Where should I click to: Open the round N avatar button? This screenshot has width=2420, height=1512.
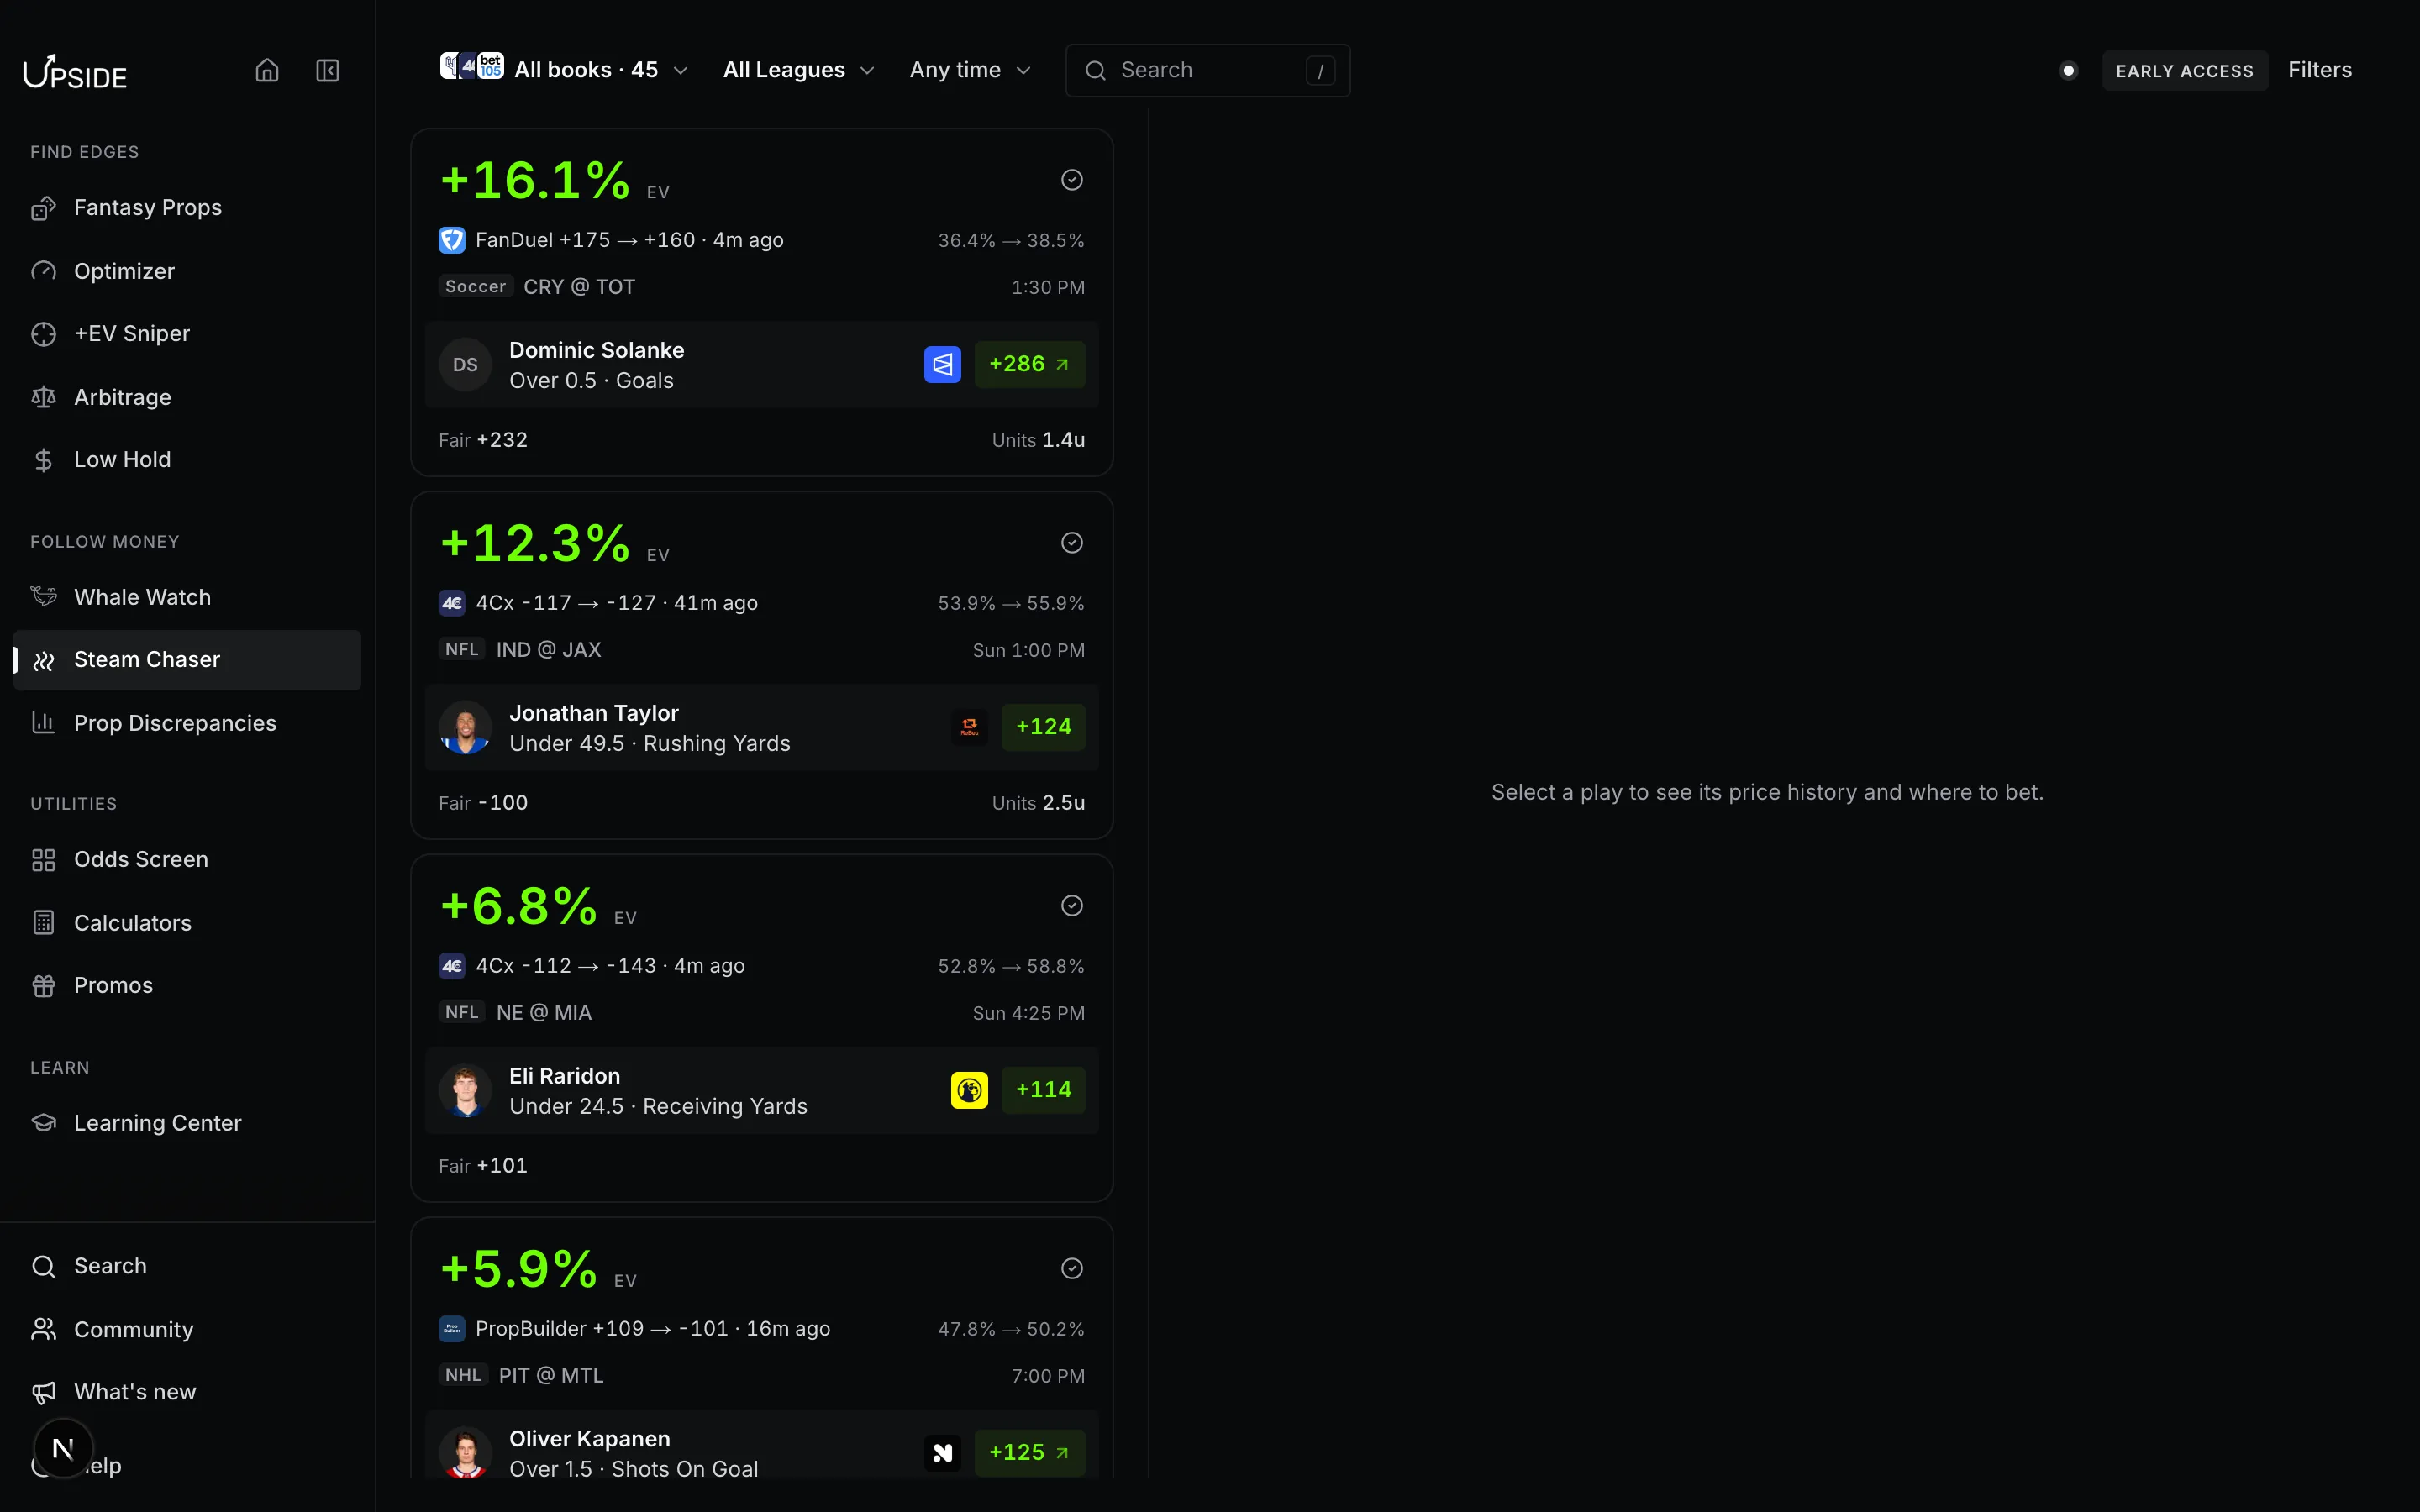click(63, 1448)
